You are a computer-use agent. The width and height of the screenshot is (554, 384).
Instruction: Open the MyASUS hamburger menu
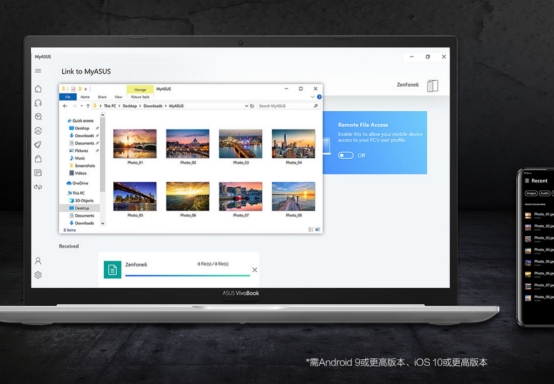click(x=38, y=71)
